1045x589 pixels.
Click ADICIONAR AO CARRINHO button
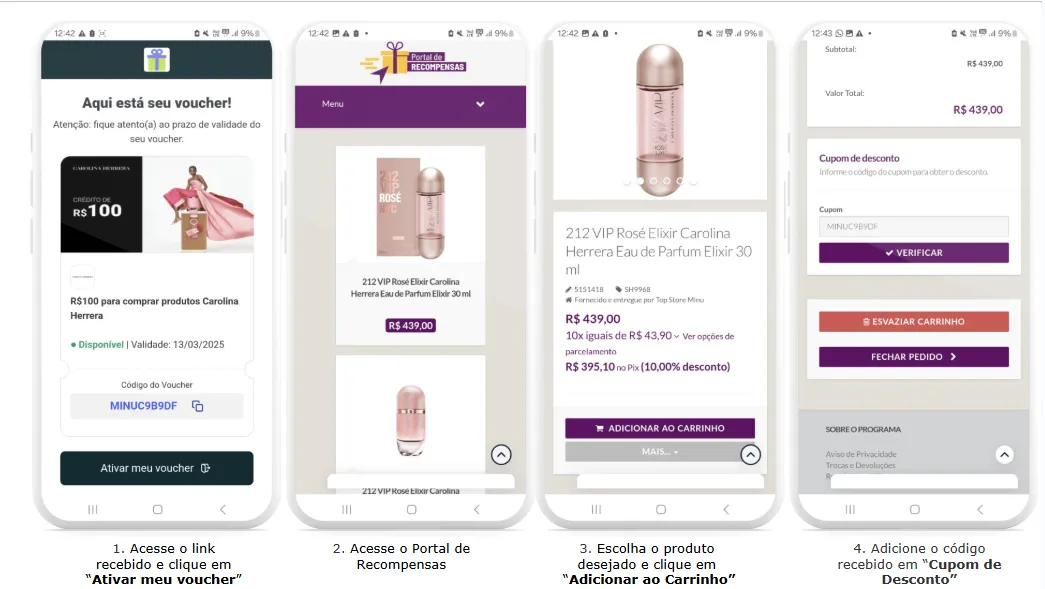[660, 428]
